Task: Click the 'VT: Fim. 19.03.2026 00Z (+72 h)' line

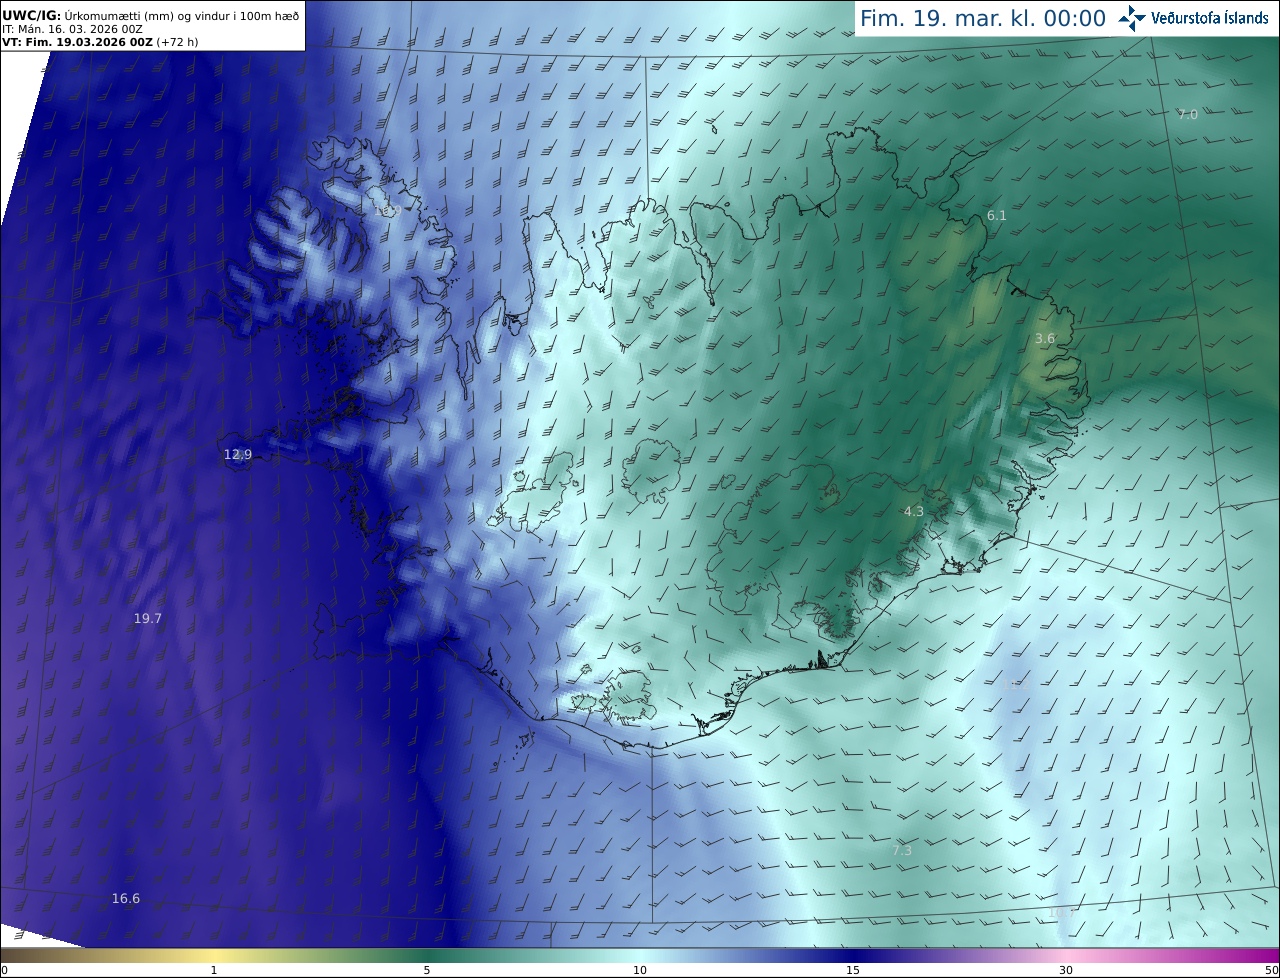Action: [100, 42]
